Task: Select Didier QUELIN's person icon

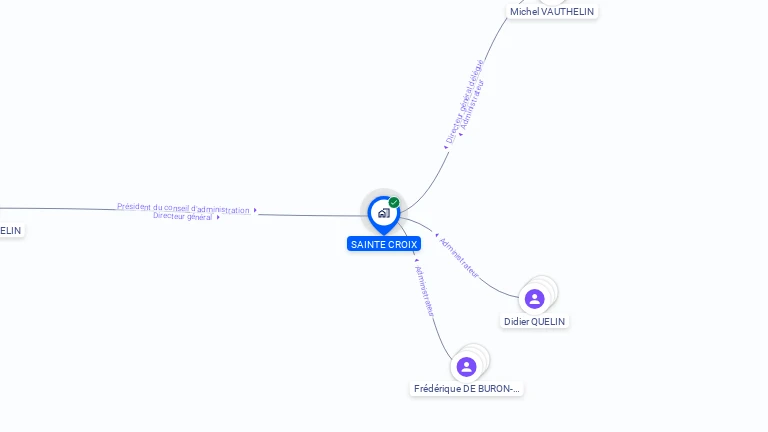Action: pyautogui.click(x=534, y=299)
